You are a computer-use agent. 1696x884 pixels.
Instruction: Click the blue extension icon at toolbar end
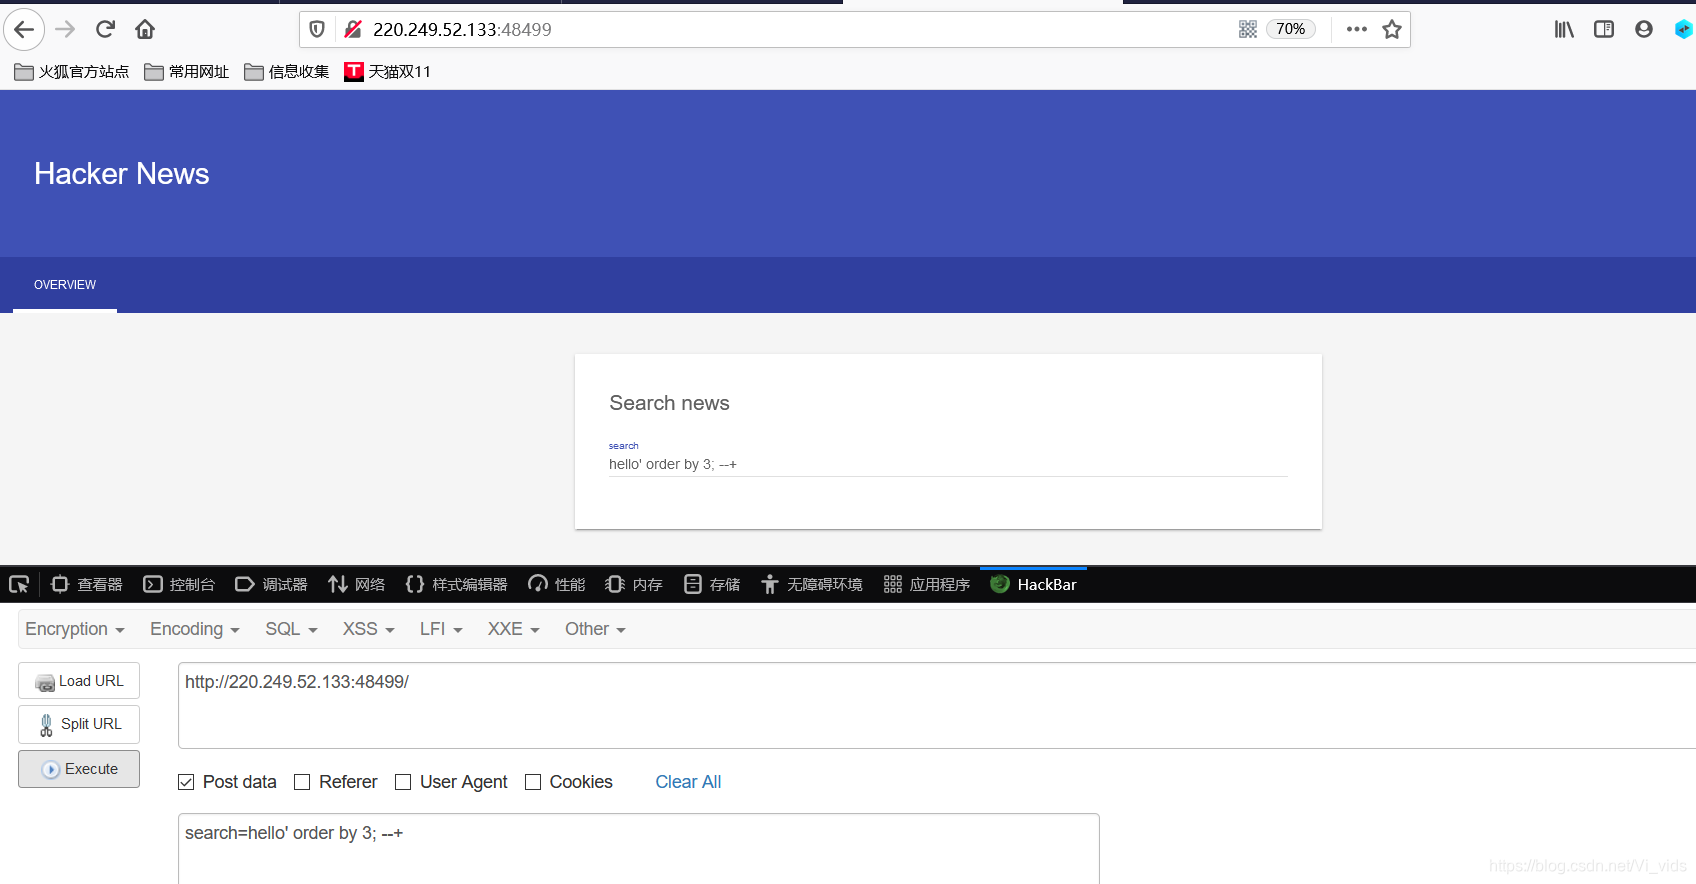[x=1683, y=29]
